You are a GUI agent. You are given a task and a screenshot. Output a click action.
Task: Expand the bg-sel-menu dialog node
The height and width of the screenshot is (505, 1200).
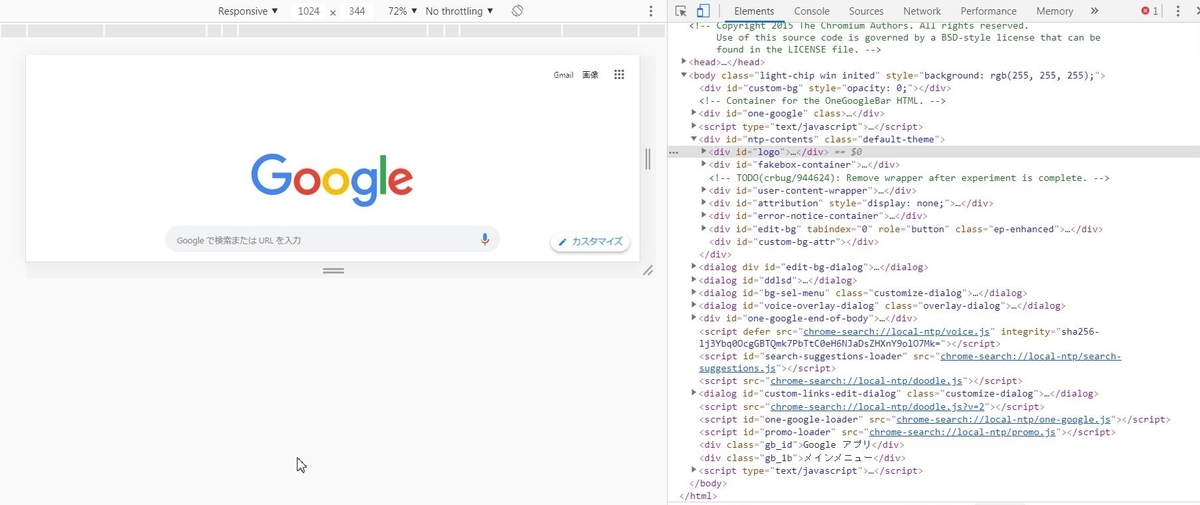(694, 293)
